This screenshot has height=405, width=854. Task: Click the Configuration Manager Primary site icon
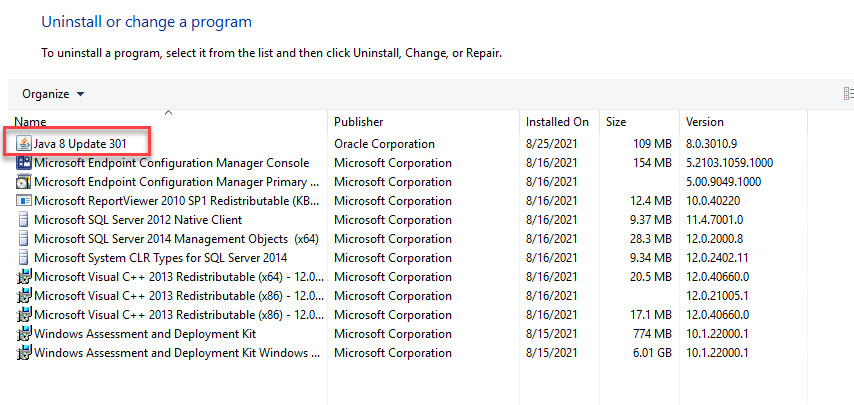(24, 182)
